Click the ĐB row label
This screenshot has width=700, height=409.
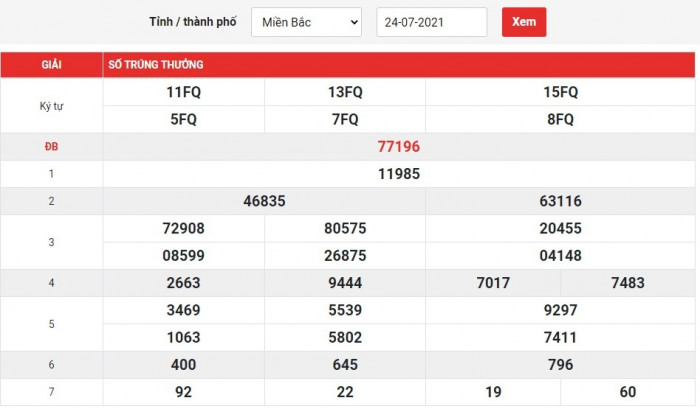pos(52,147)
